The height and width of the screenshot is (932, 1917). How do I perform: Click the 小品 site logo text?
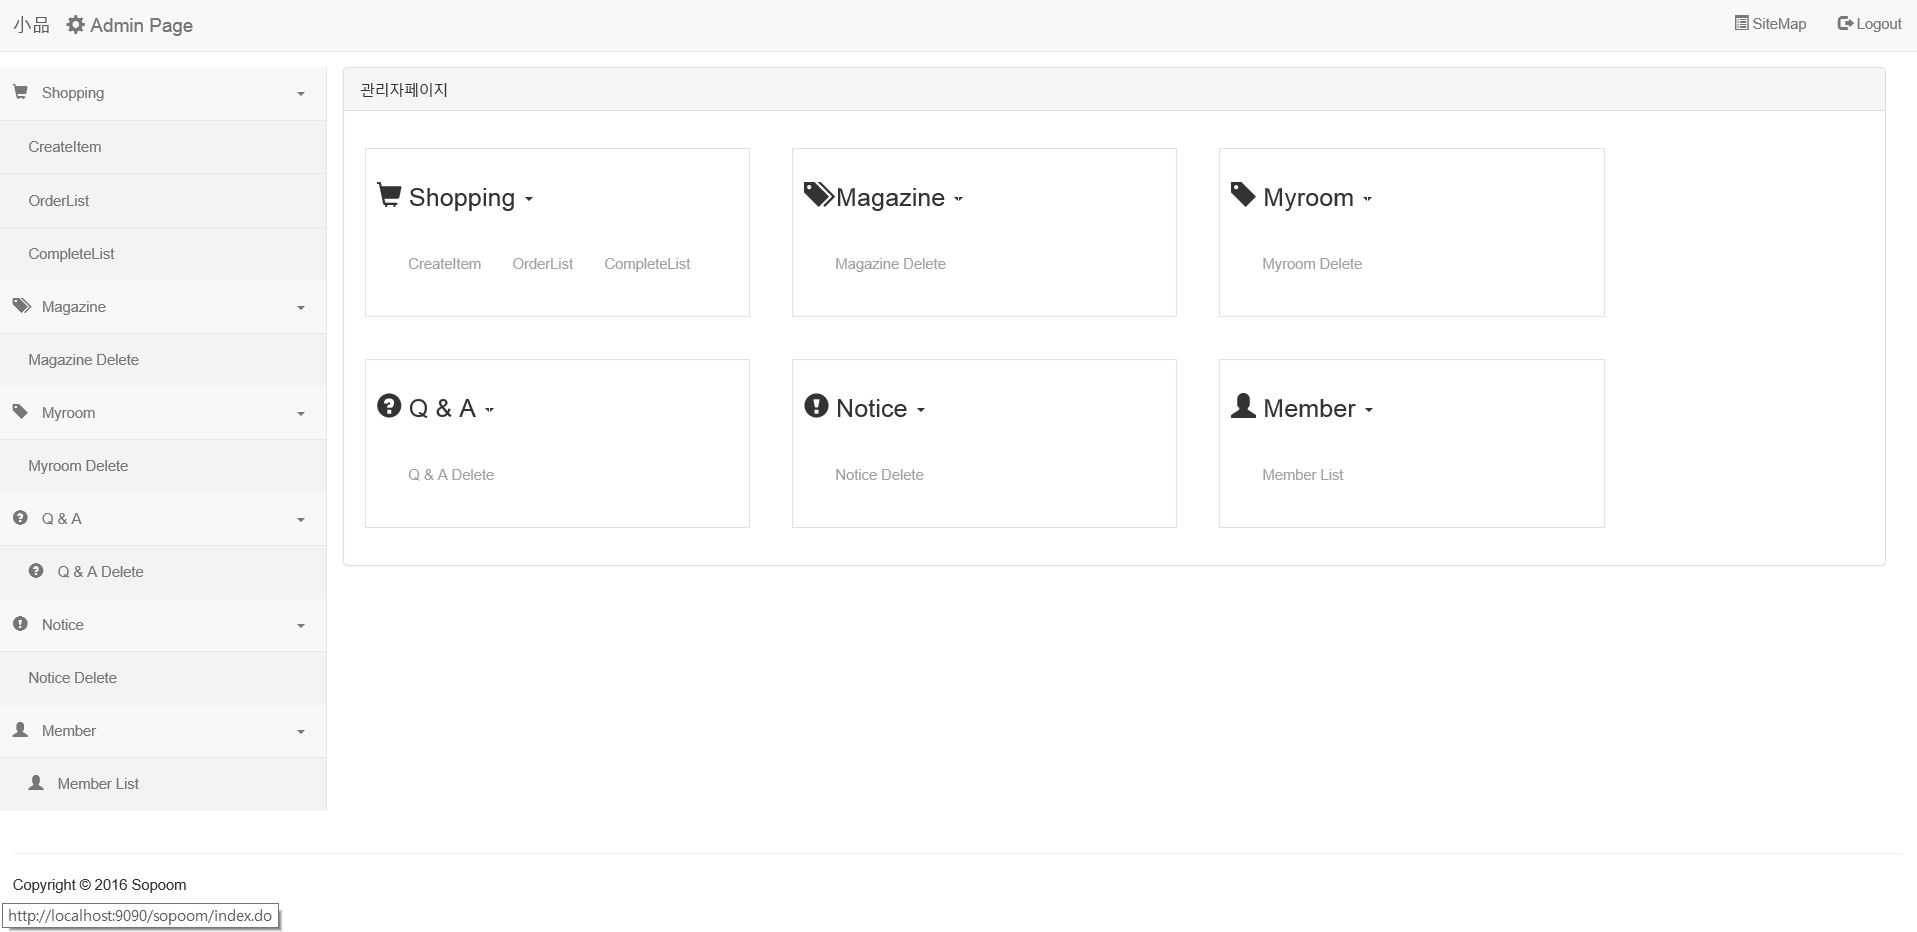(31, 25)
